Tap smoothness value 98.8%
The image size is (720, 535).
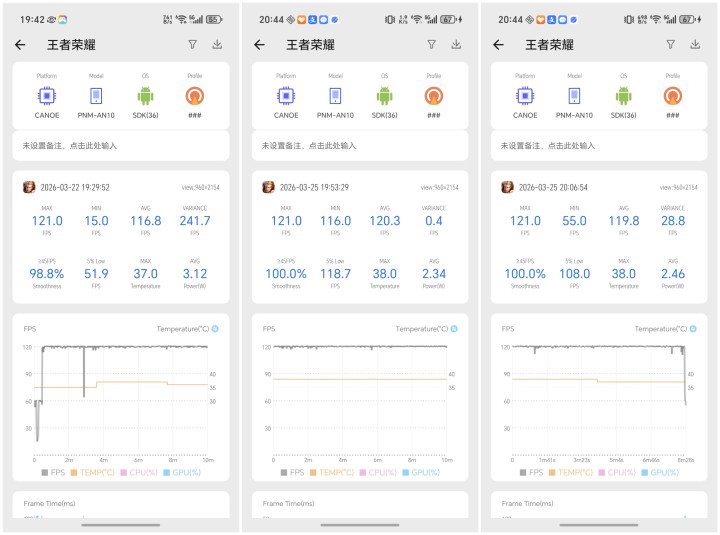click(x=47, y=274)
